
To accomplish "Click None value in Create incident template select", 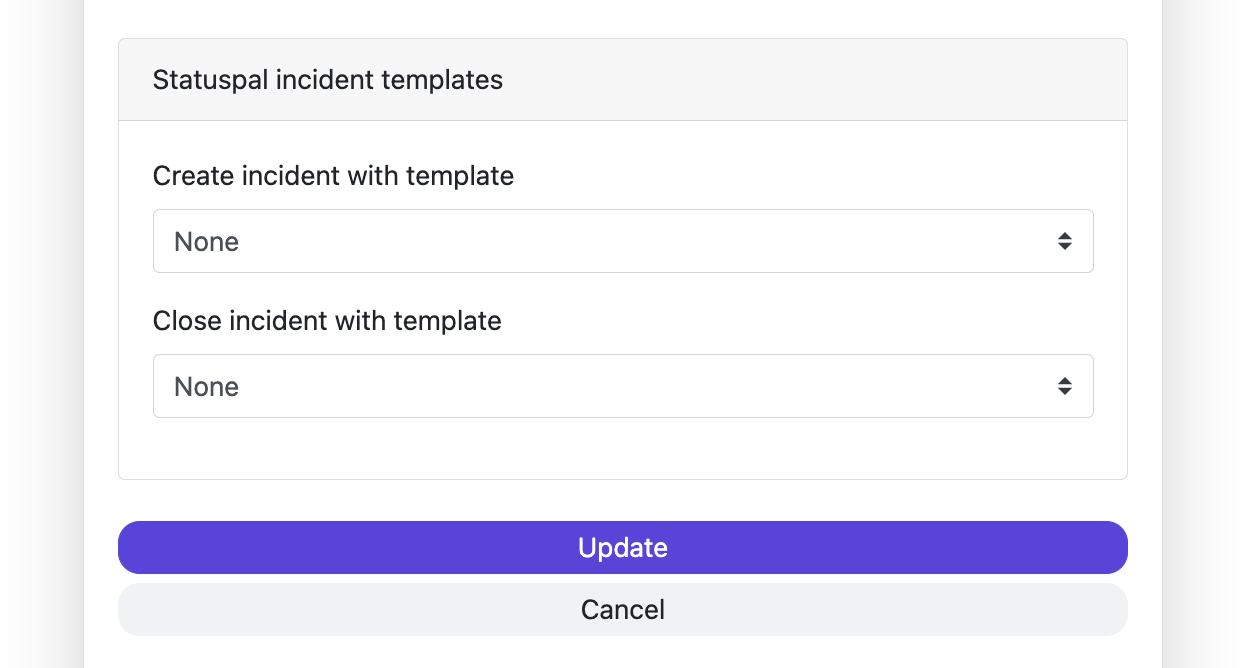I will coord(207,242).
